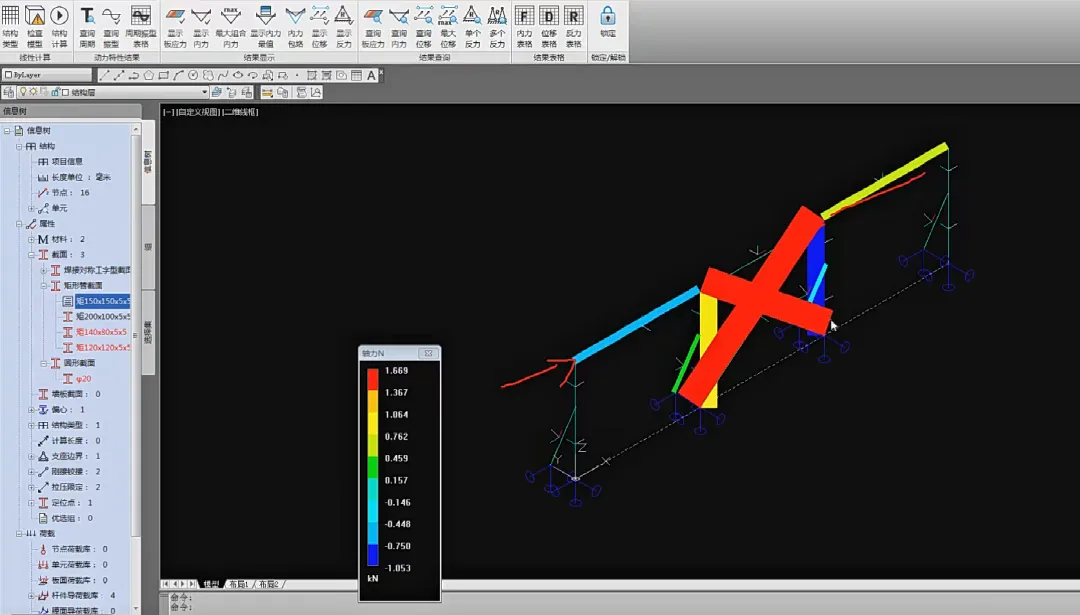The width and height of the screenshot is (1080, 615).
Task: Switch to the 布局1 layout tab
Action: pyautogui.click(x=238, y=584)
